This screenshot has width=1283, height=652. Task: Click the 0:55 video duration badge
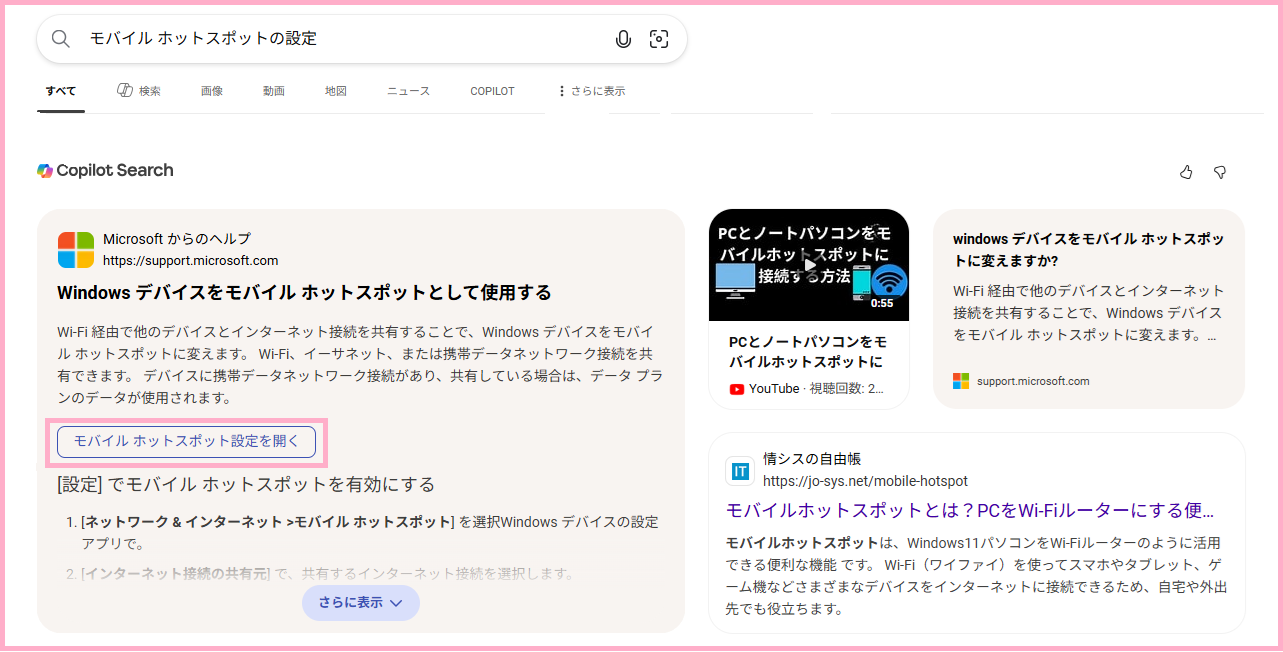882,303
